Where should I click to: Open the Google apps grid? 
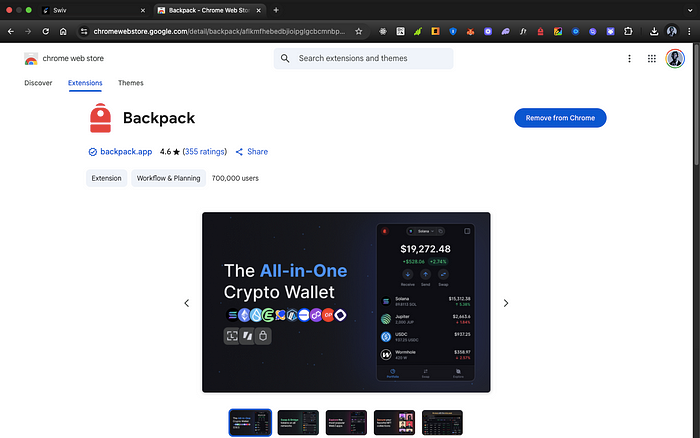pos(651,58)
